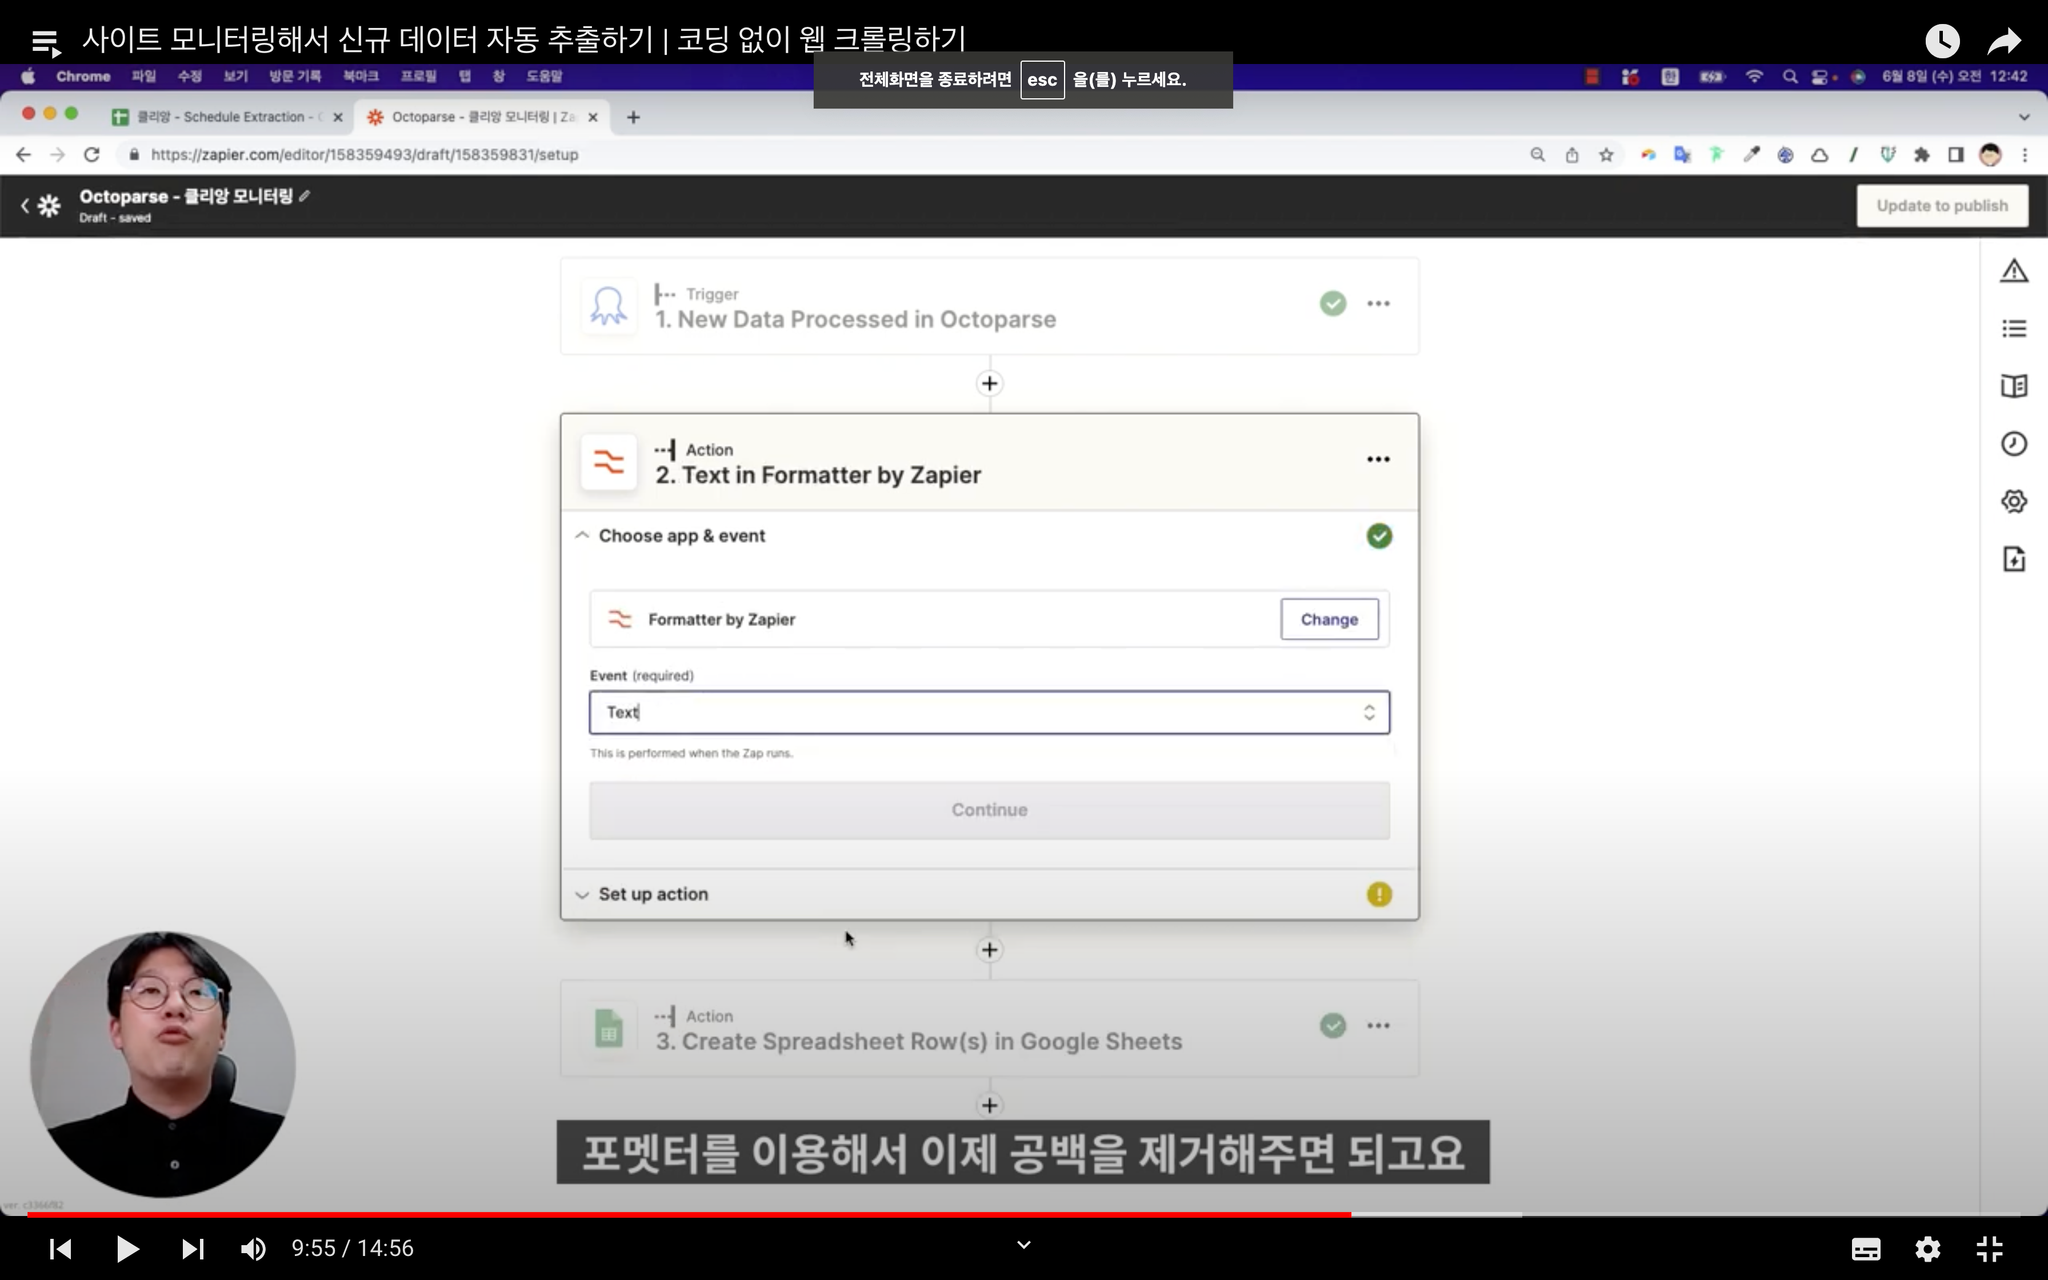2048x1280 pixels.
Task: Open the Chrome profile avatar
Action: click(1990, 155)
